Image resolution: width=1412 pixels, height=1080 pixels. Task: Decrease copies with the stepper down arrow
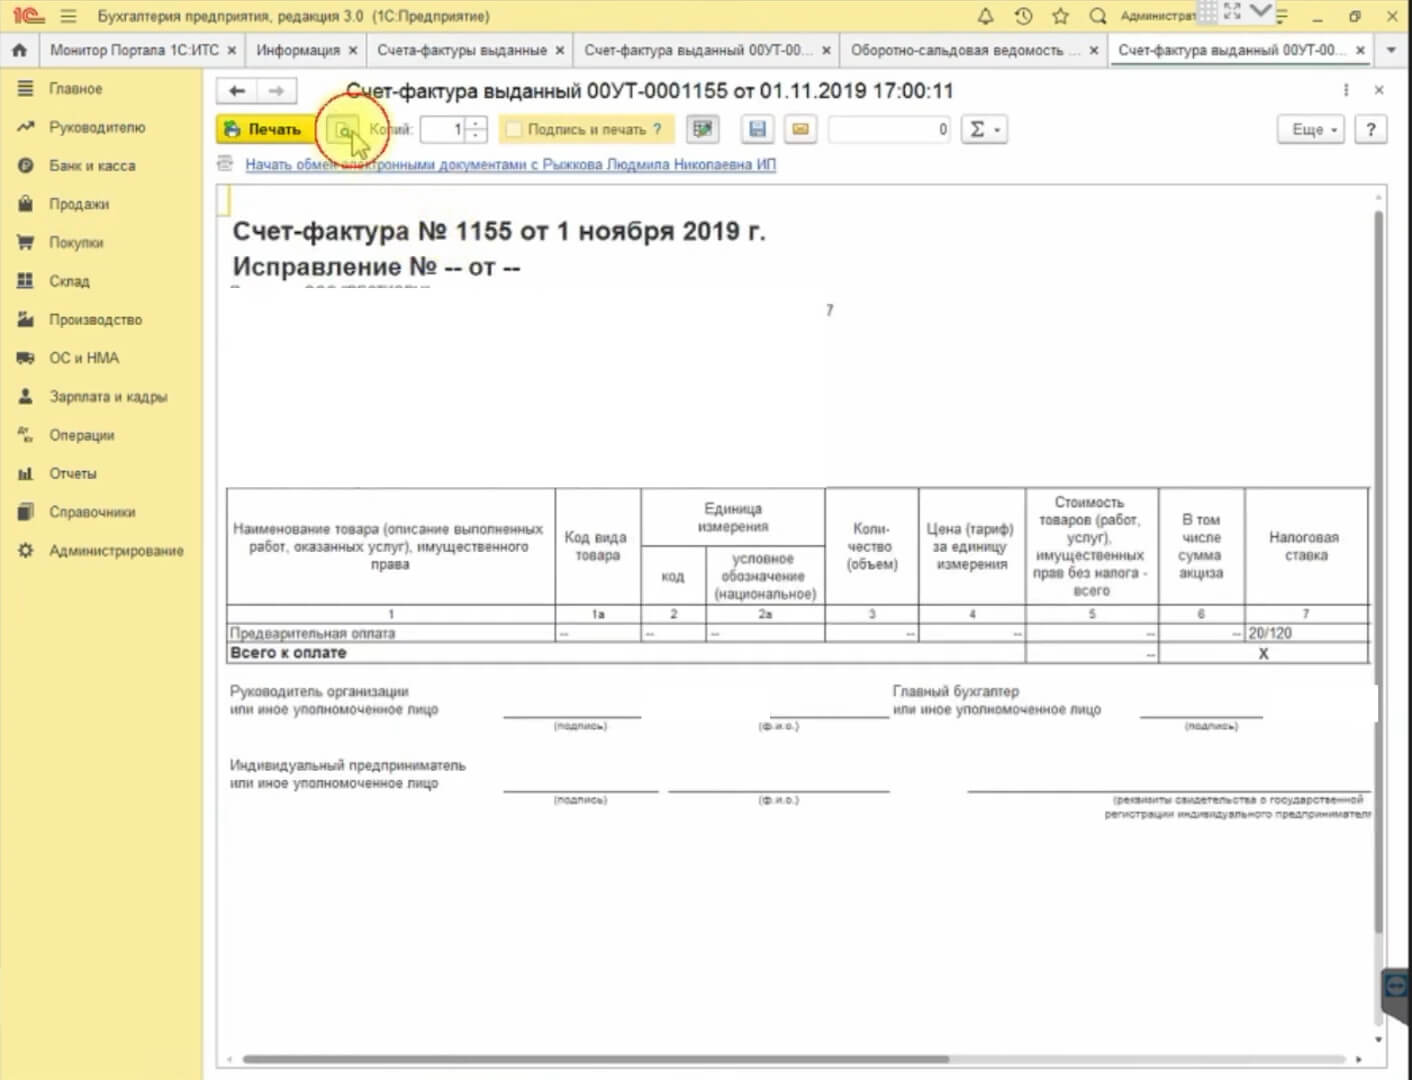point(476,136)
